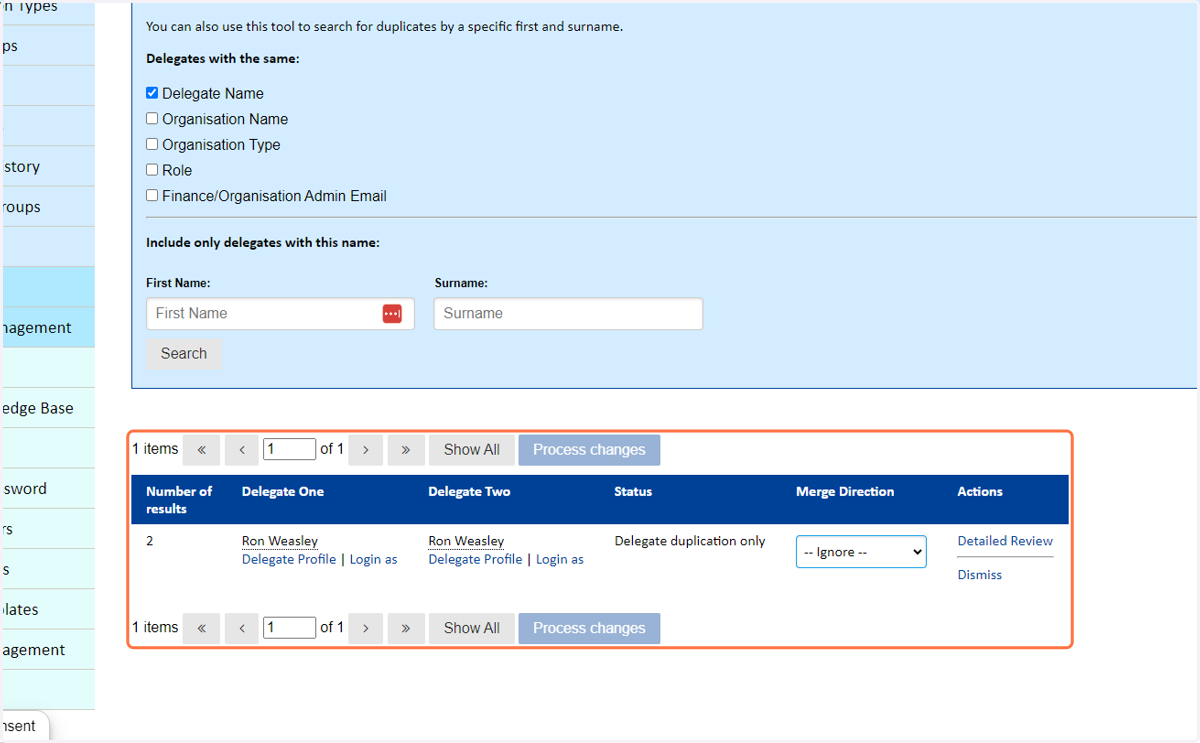Screen dimensions: 1200x743
Task: Open the sidebar item ending in 'story'
Action: (x=47, y=167)
